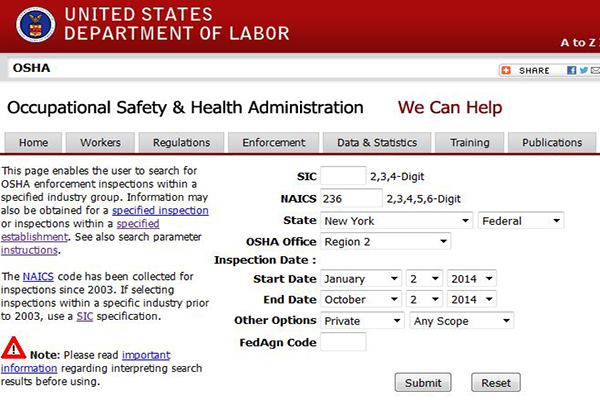This screenshot has height=400, width=600.
Task: Share the page on Facebook
Action: pyautogui.click(x=571, y=70)
